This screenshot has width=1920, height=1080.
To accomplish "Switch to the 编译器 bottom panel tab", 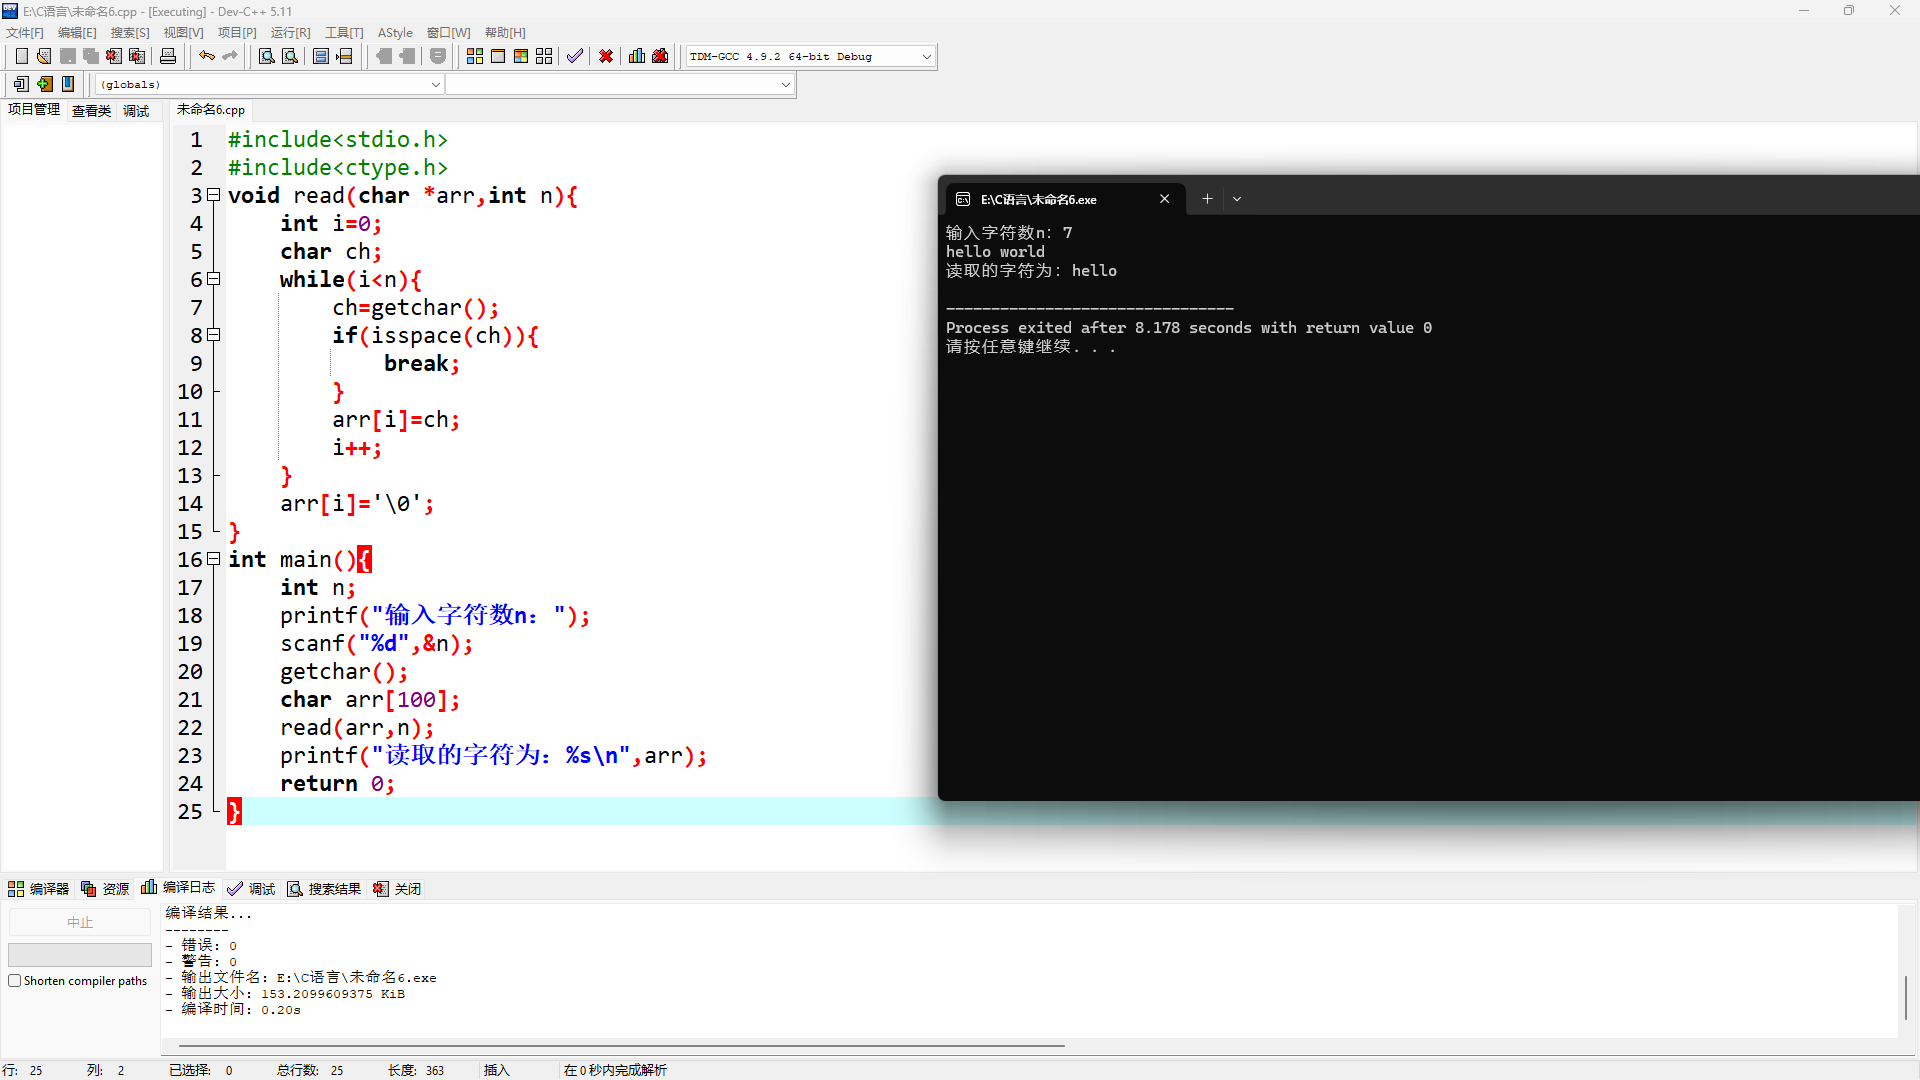I will pyautogui.click(x=39, y=889).
